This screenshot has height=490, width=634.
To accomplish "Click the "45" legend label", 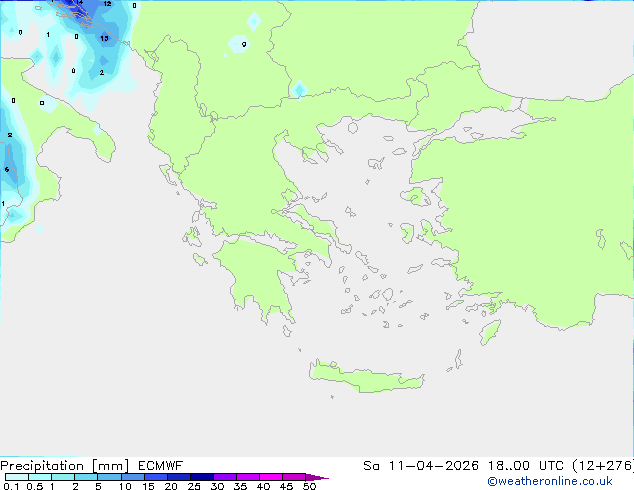I will pyautogui.click(x=286, y=486).
